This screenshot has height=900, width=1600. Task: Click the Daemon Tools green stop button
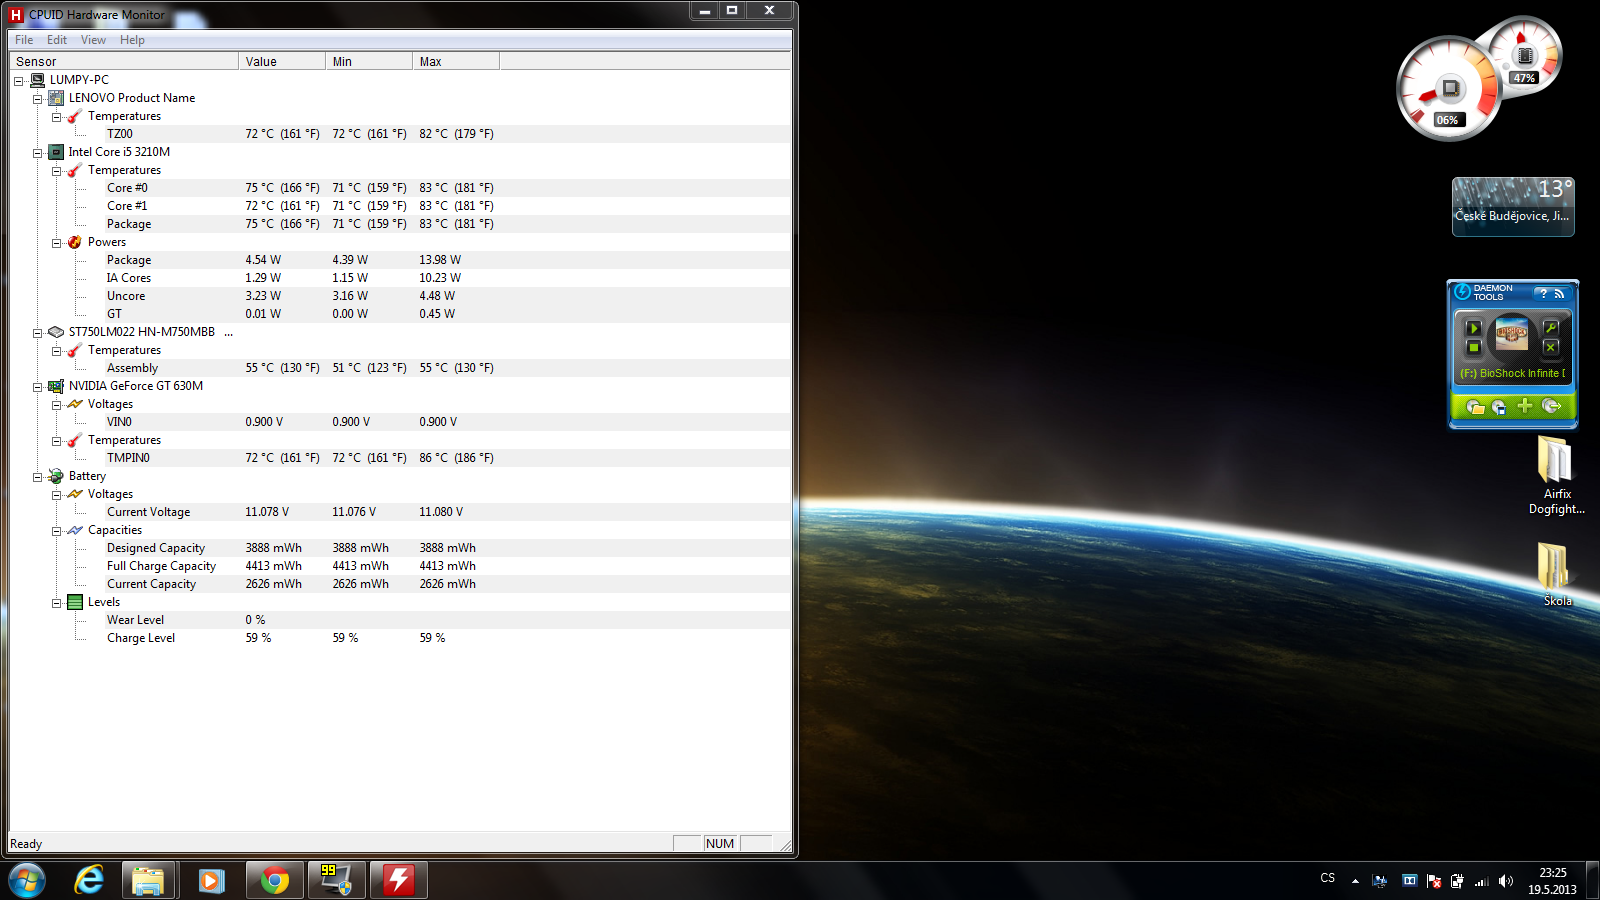[1473, 347]
